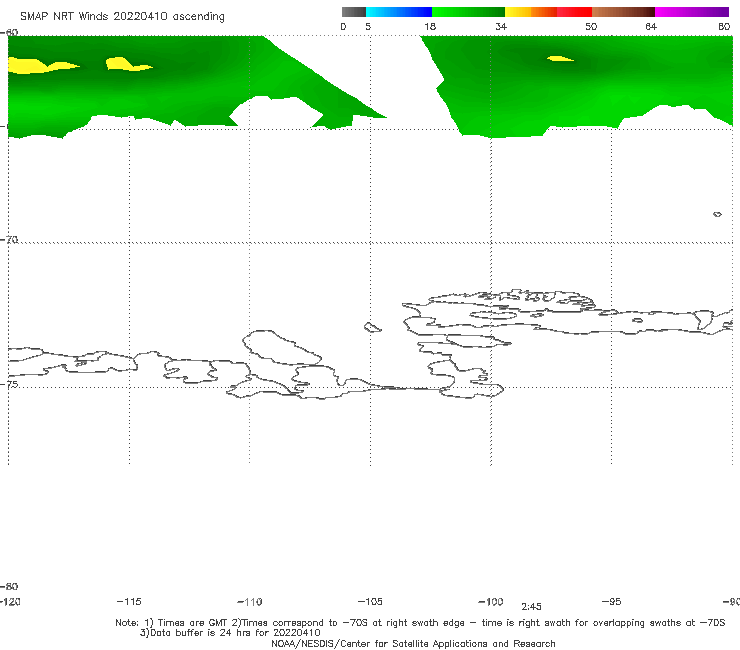Click the longitude label '-115'

tap(129, 601)
